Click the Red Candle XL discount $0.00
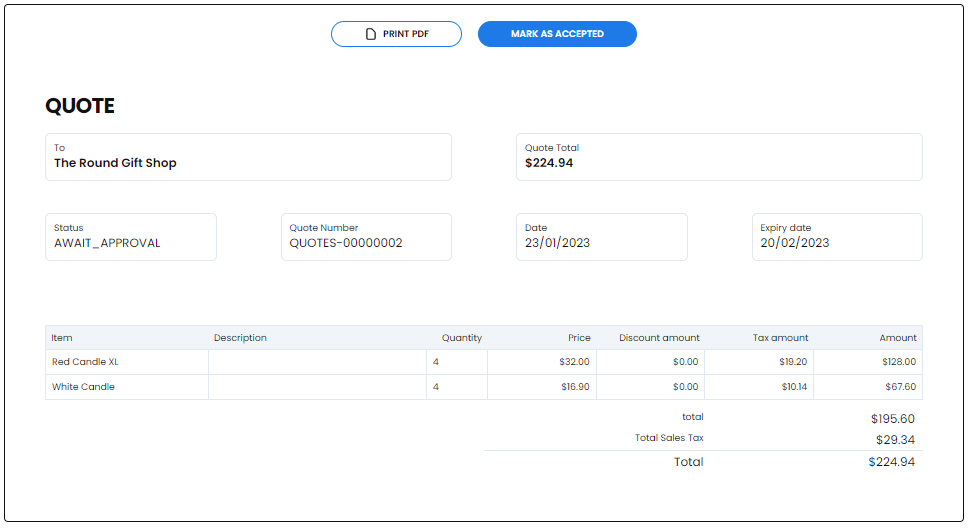Image resolution: width=968 pixels, height=528 pixels. point(685,362)
